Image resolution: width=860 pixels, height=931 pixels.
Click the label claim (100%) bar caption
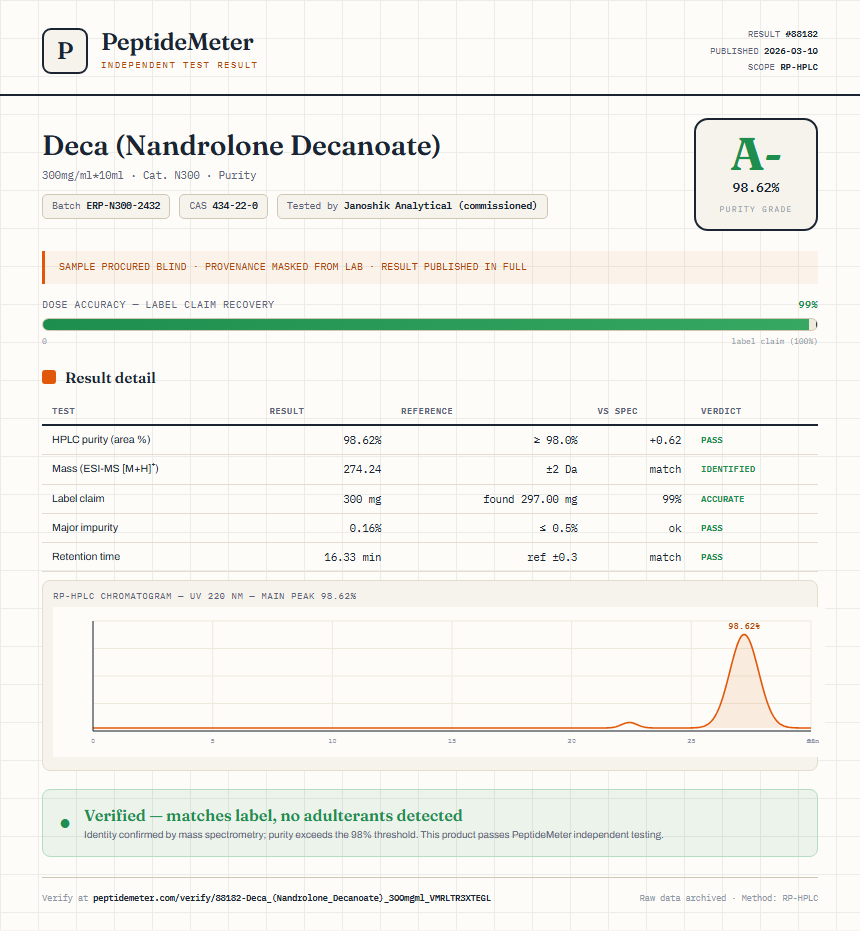(x=774, y=341)
